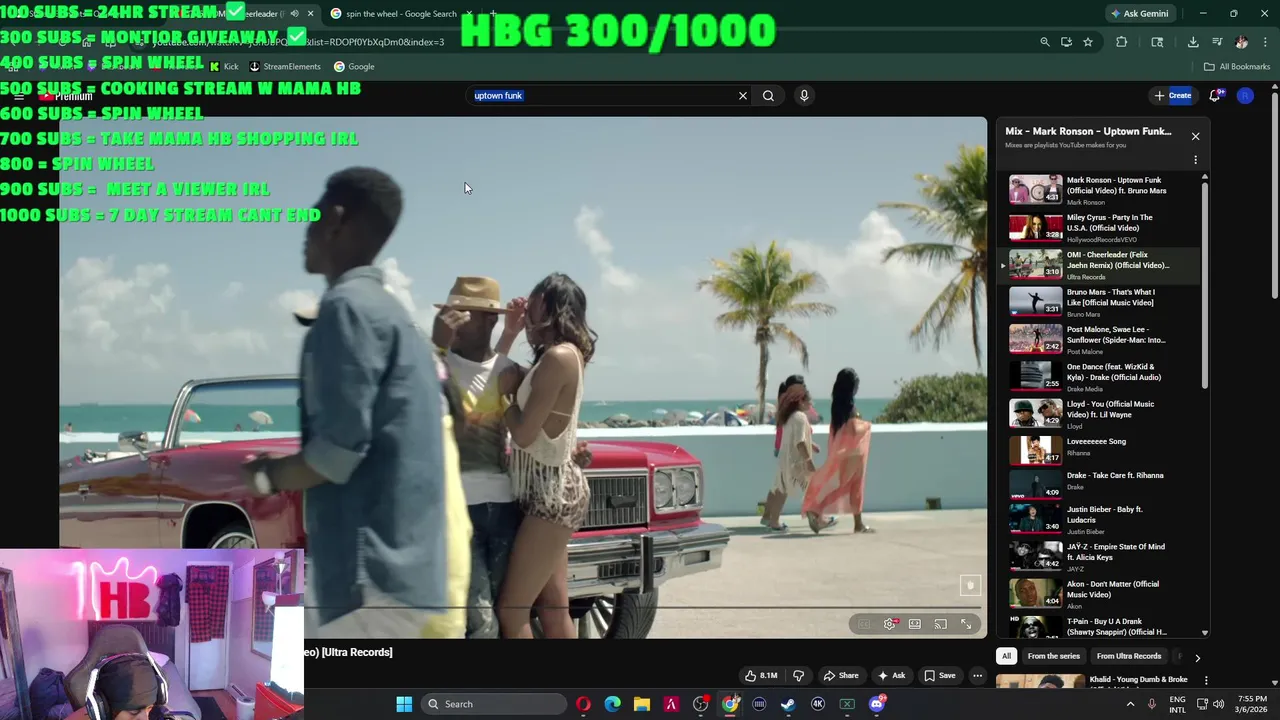1280x720 pixels.
Task: Dislike the video with thumbs down
Action: point(798,675)
